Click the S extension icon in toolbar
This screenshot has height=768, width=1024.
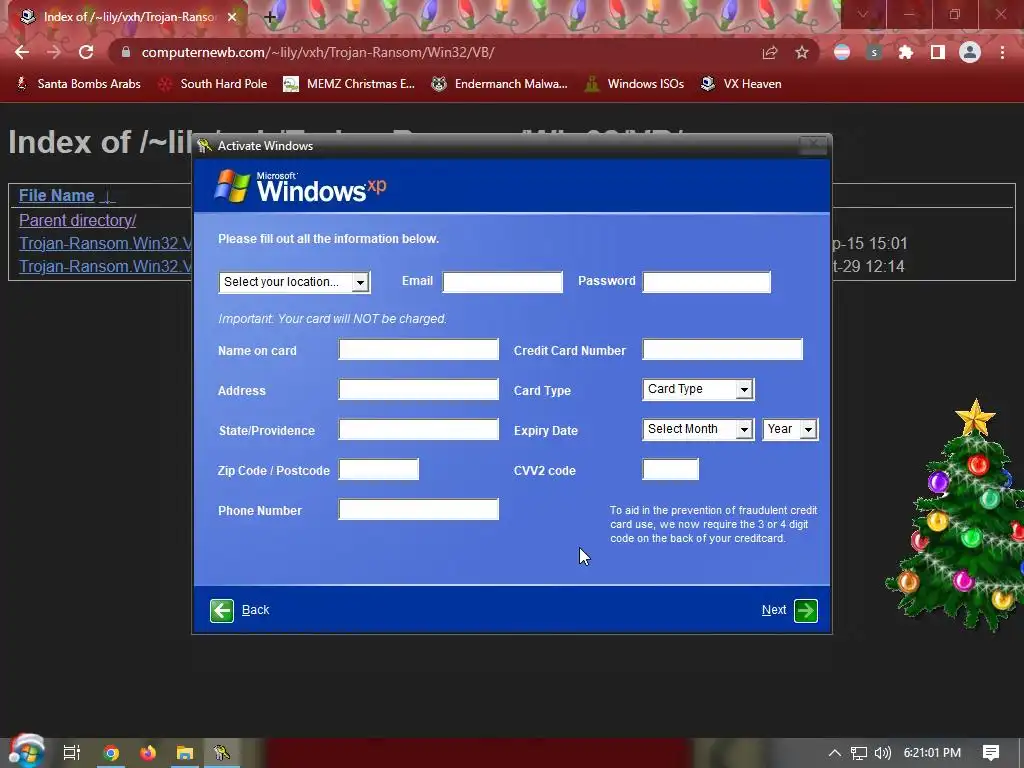click(874, 53)
